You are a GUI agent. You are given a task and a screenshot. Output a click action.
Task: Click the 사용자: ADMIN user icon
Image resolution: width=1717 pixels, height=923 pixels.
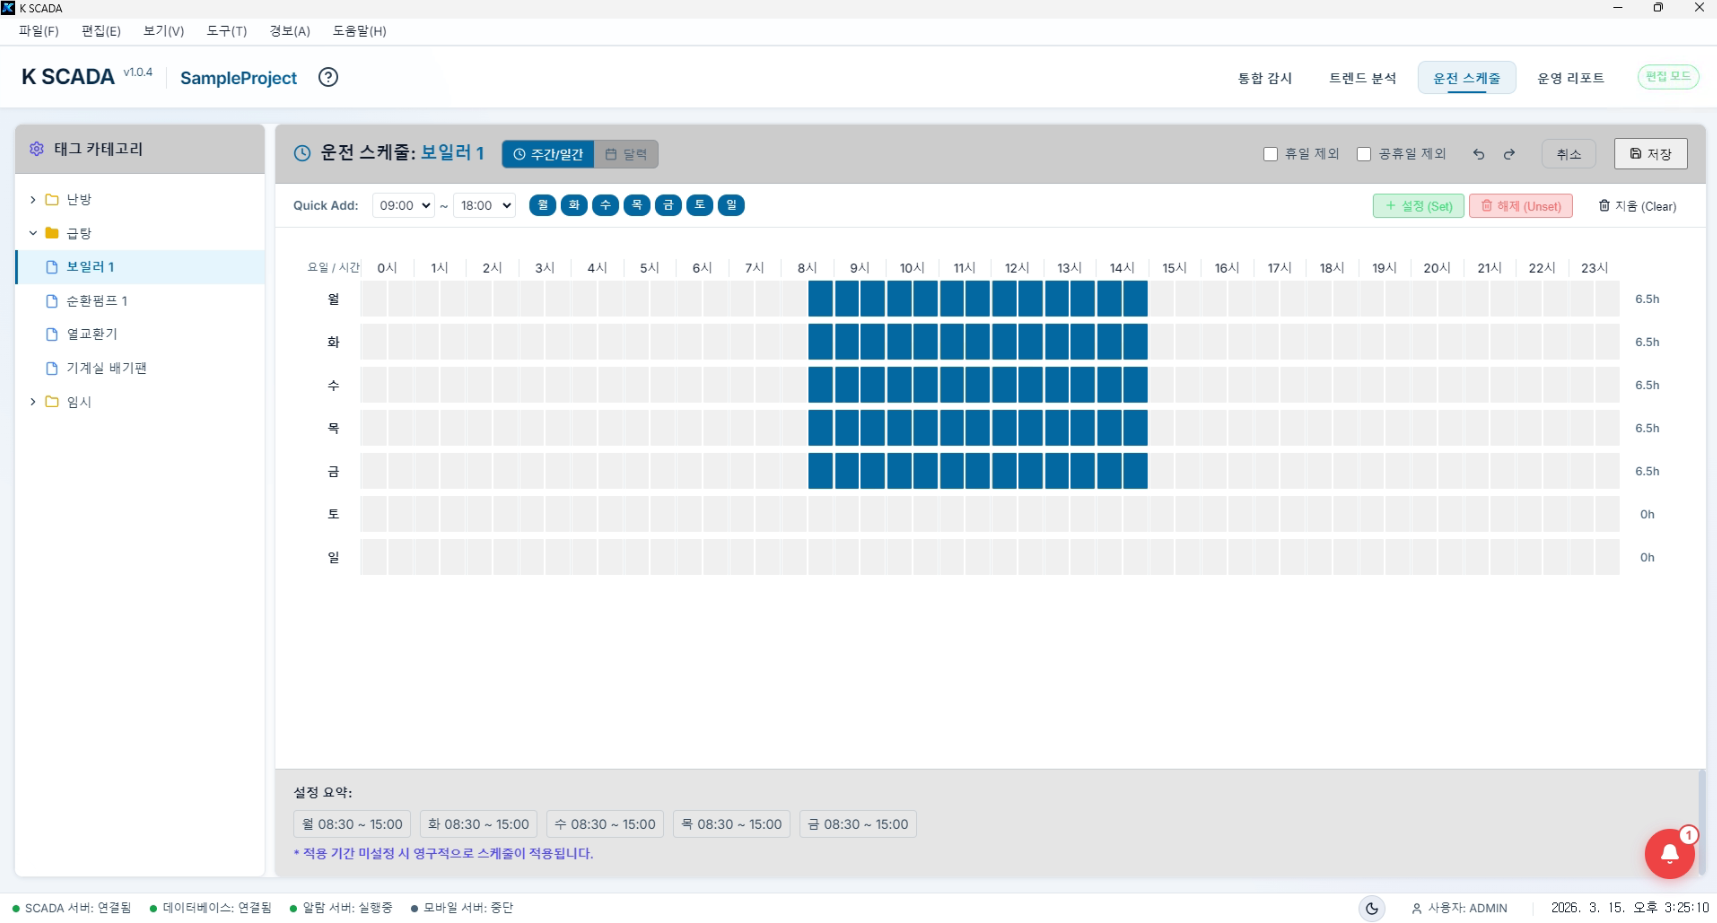coord(1416,908)
